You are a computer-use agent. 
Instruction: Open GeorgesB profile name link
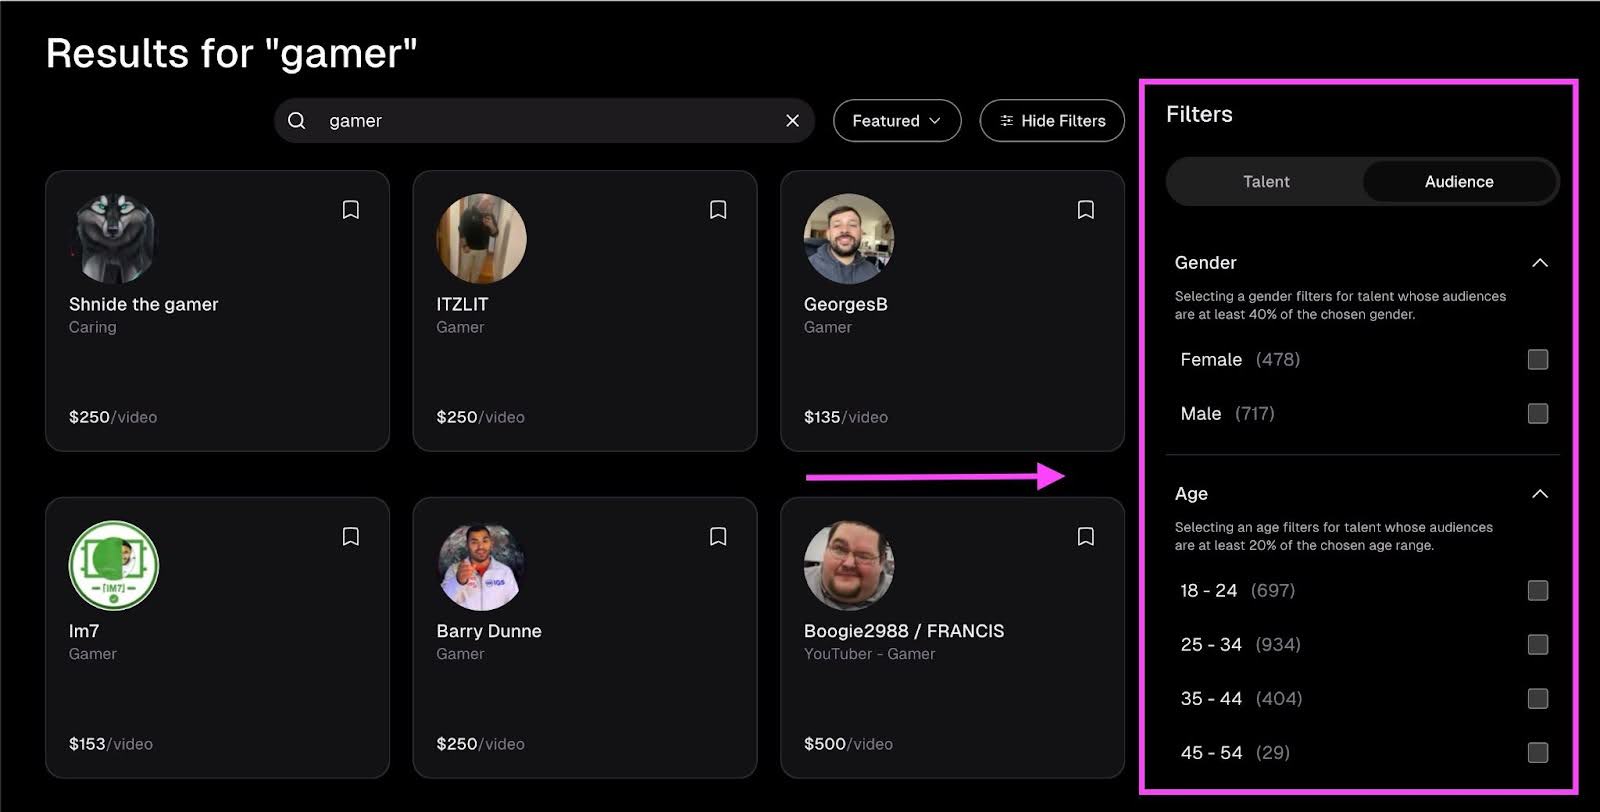click(x=846, y=305)
